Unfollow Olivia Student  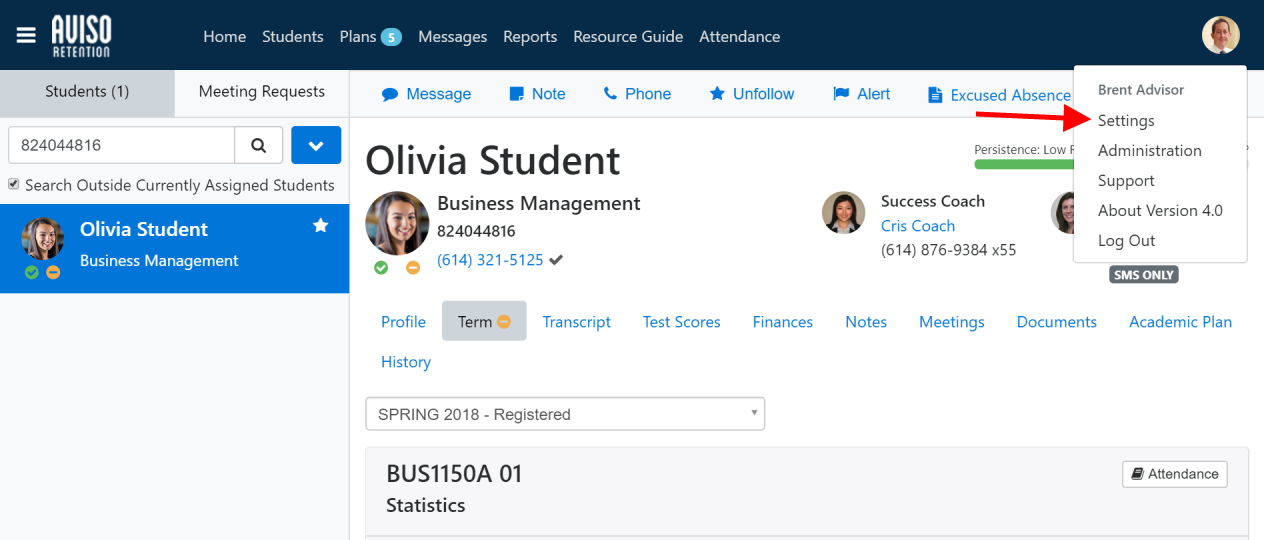click(x=752, y=94)
